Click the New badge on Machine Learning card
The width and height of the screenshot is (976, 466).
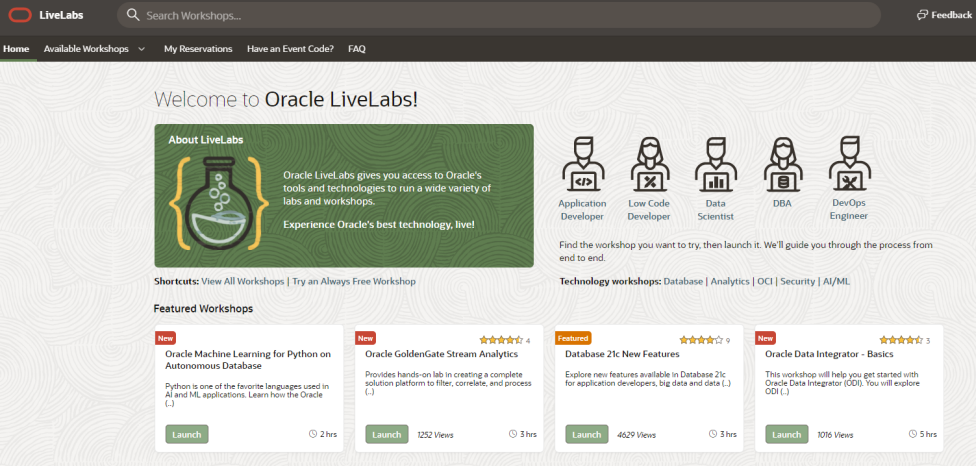coord(166,338)
